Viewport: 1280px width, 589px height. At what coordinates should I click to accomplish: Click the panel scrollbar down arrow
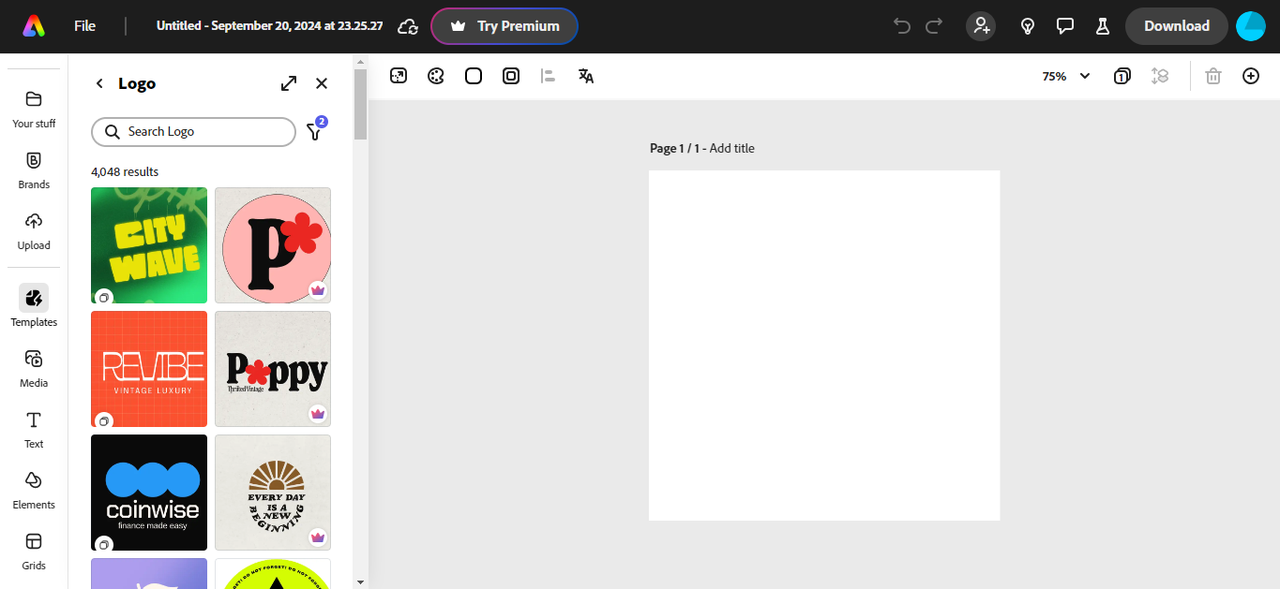(x=360, y=581)
